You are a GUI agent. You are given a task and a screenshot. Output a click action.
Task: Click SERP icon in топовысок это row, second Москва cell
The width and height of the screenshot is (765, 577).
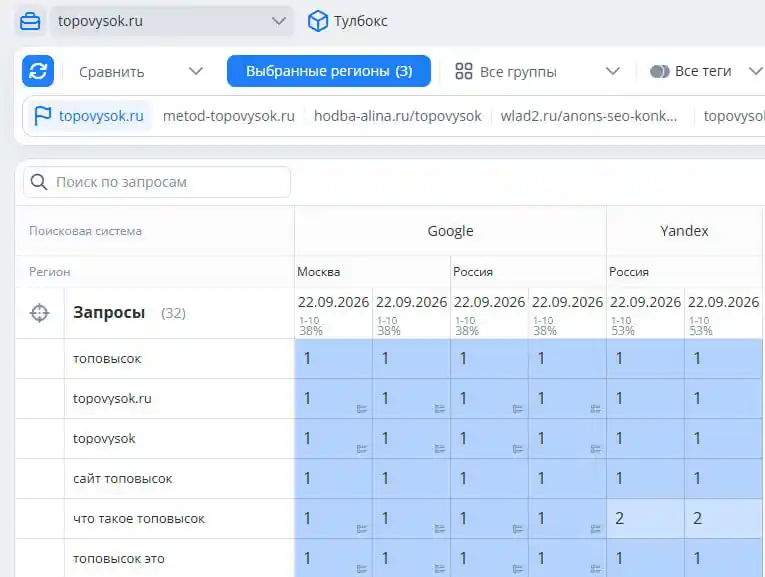[440, 569]
